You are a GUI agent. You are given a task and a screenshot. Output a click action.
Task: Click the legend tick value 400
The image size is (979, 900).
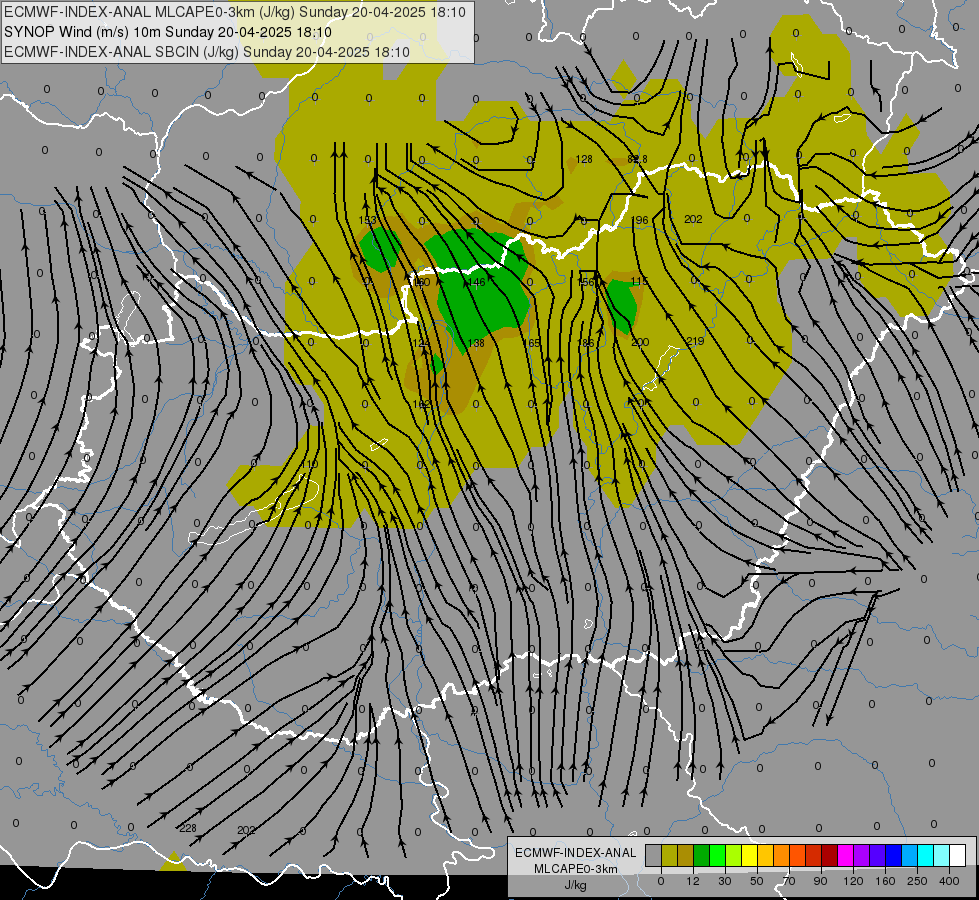pos(949,881)
